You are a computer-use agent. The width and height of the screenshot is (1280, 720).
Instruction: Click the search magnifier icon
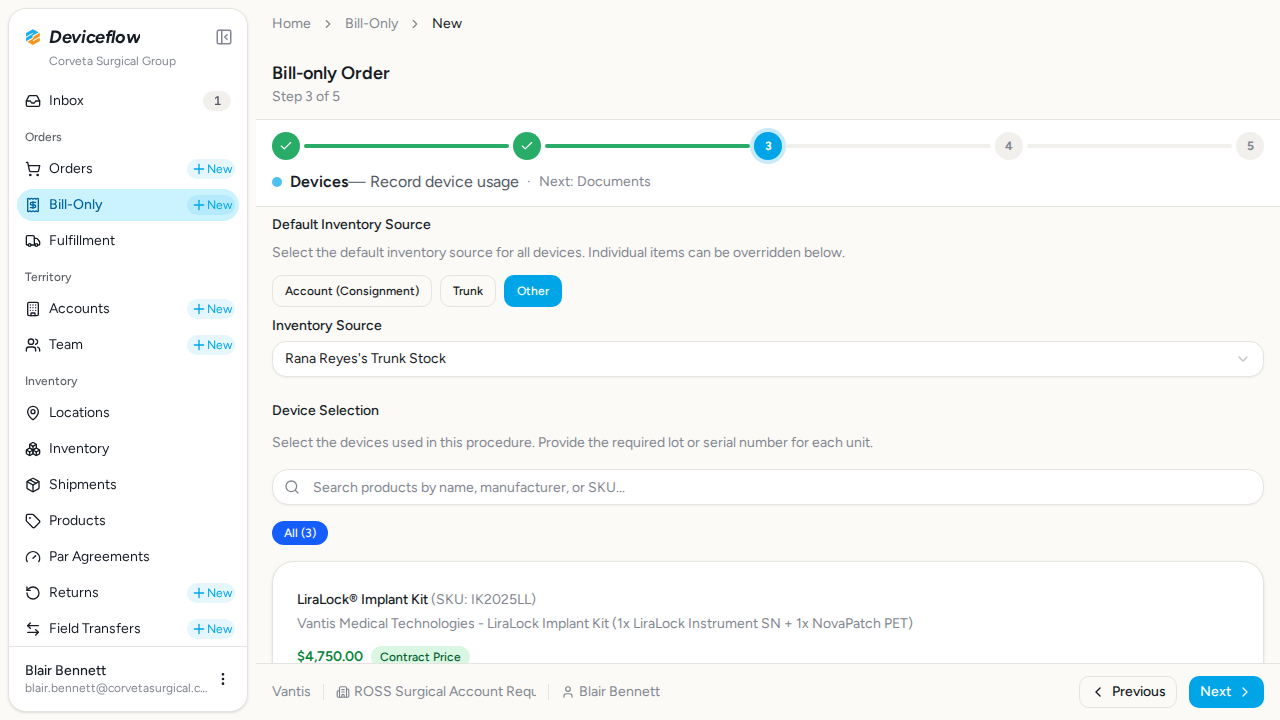tap(292, 487)
